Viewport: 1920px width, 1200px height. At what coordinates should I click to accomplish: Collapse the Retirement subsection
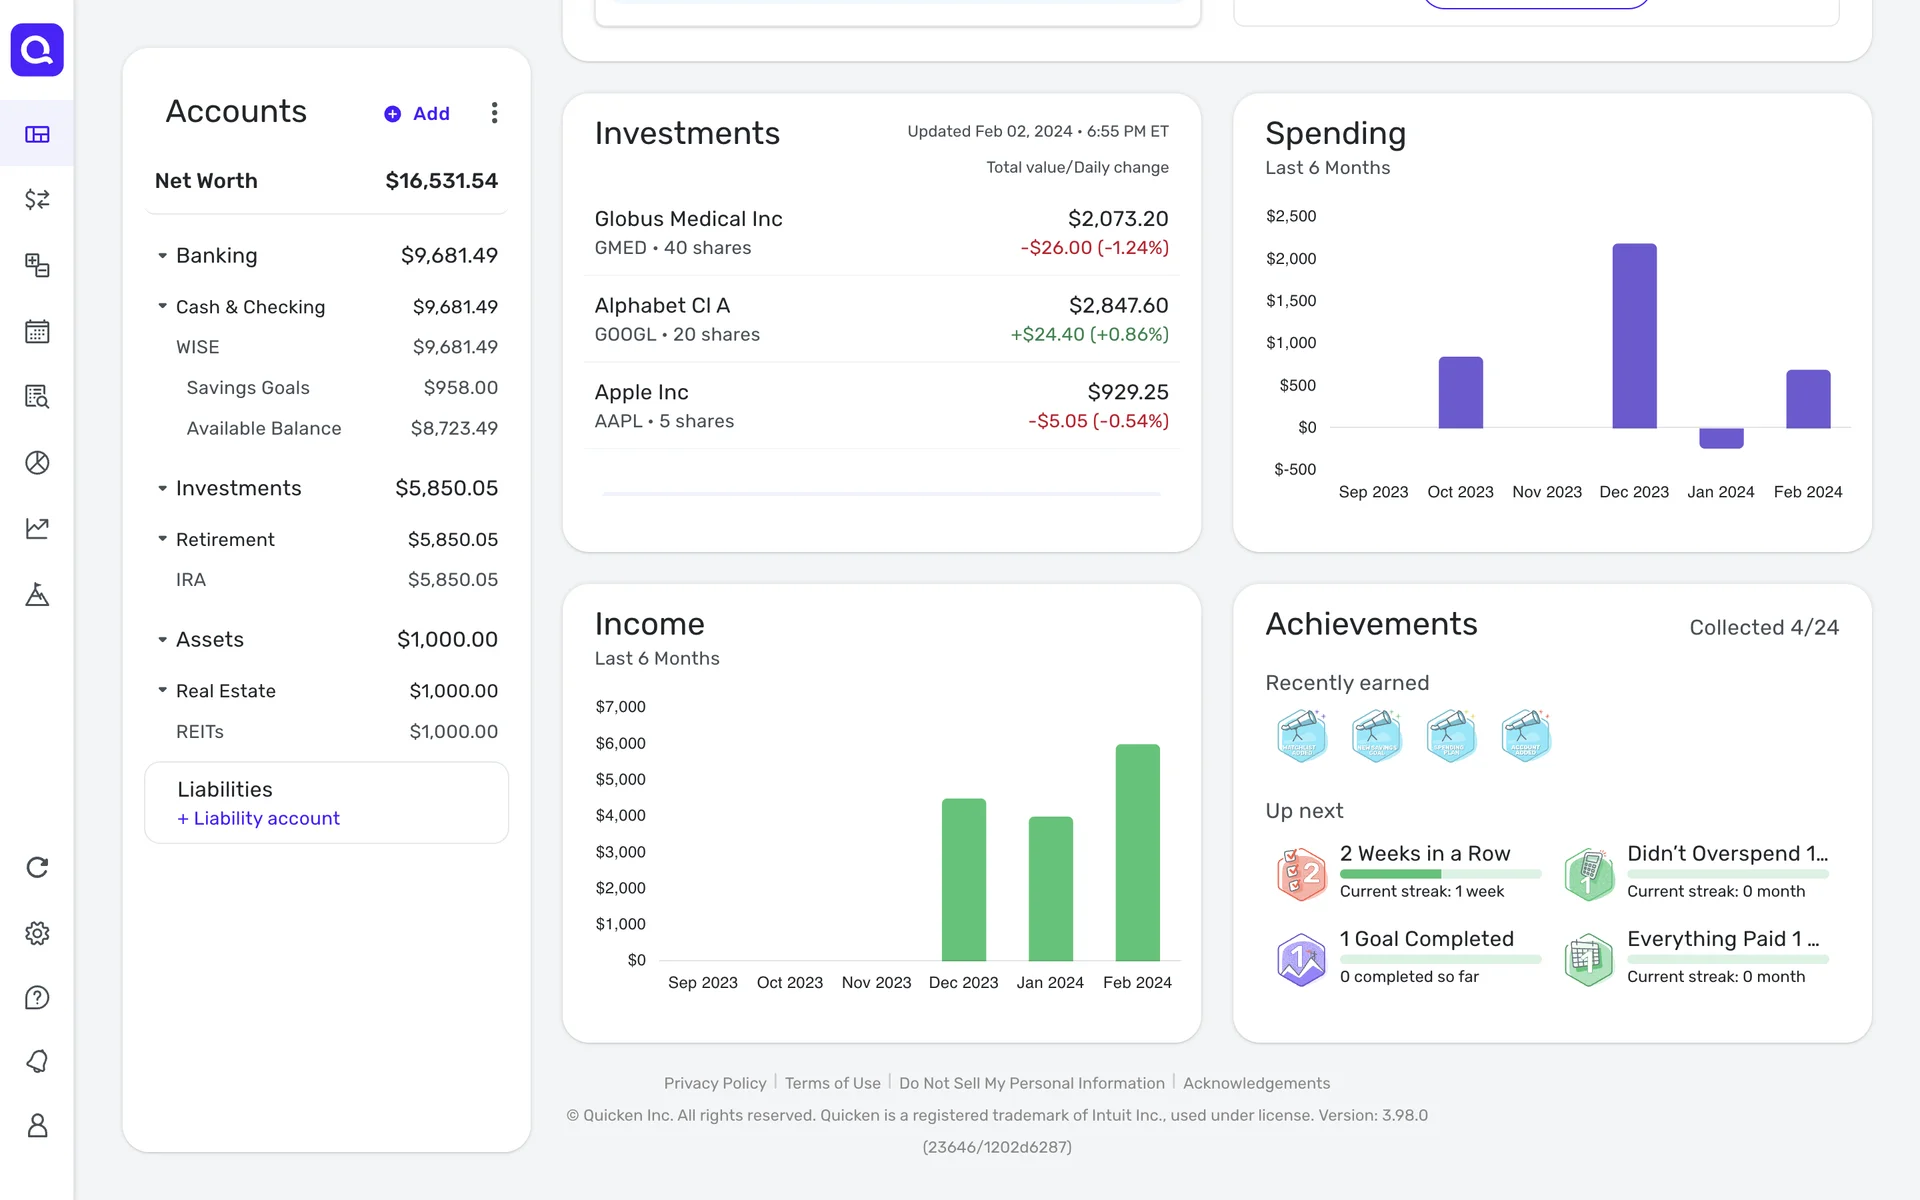pos(162,540)
